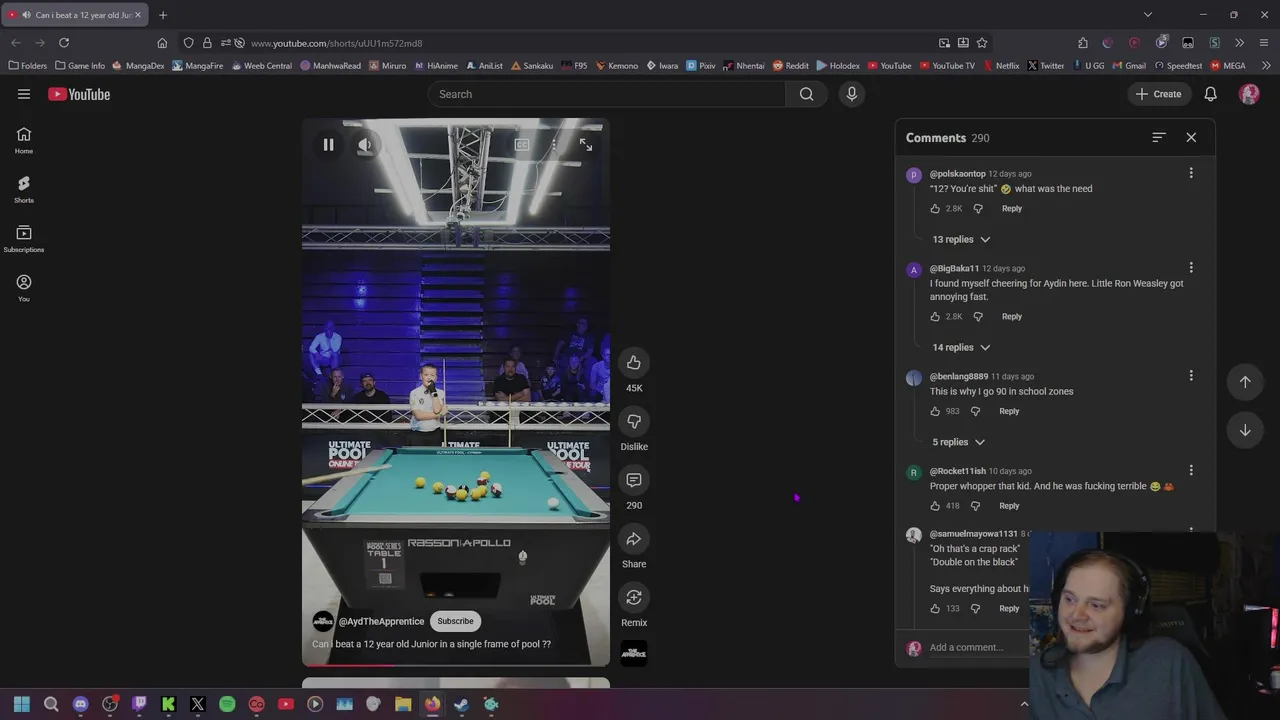The width and height of the screenshot is (1280, 720).
Task: Like @BigBaka11's comment
Action: pos(935,316)
